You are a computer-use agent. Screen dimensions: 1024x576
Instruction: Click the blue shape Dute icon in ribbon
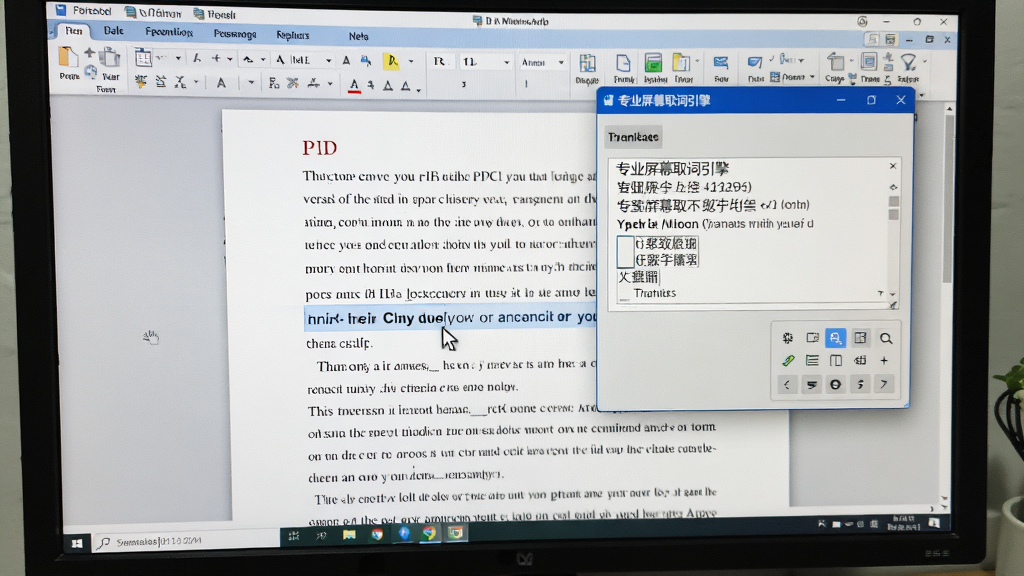tap(754, 63)
